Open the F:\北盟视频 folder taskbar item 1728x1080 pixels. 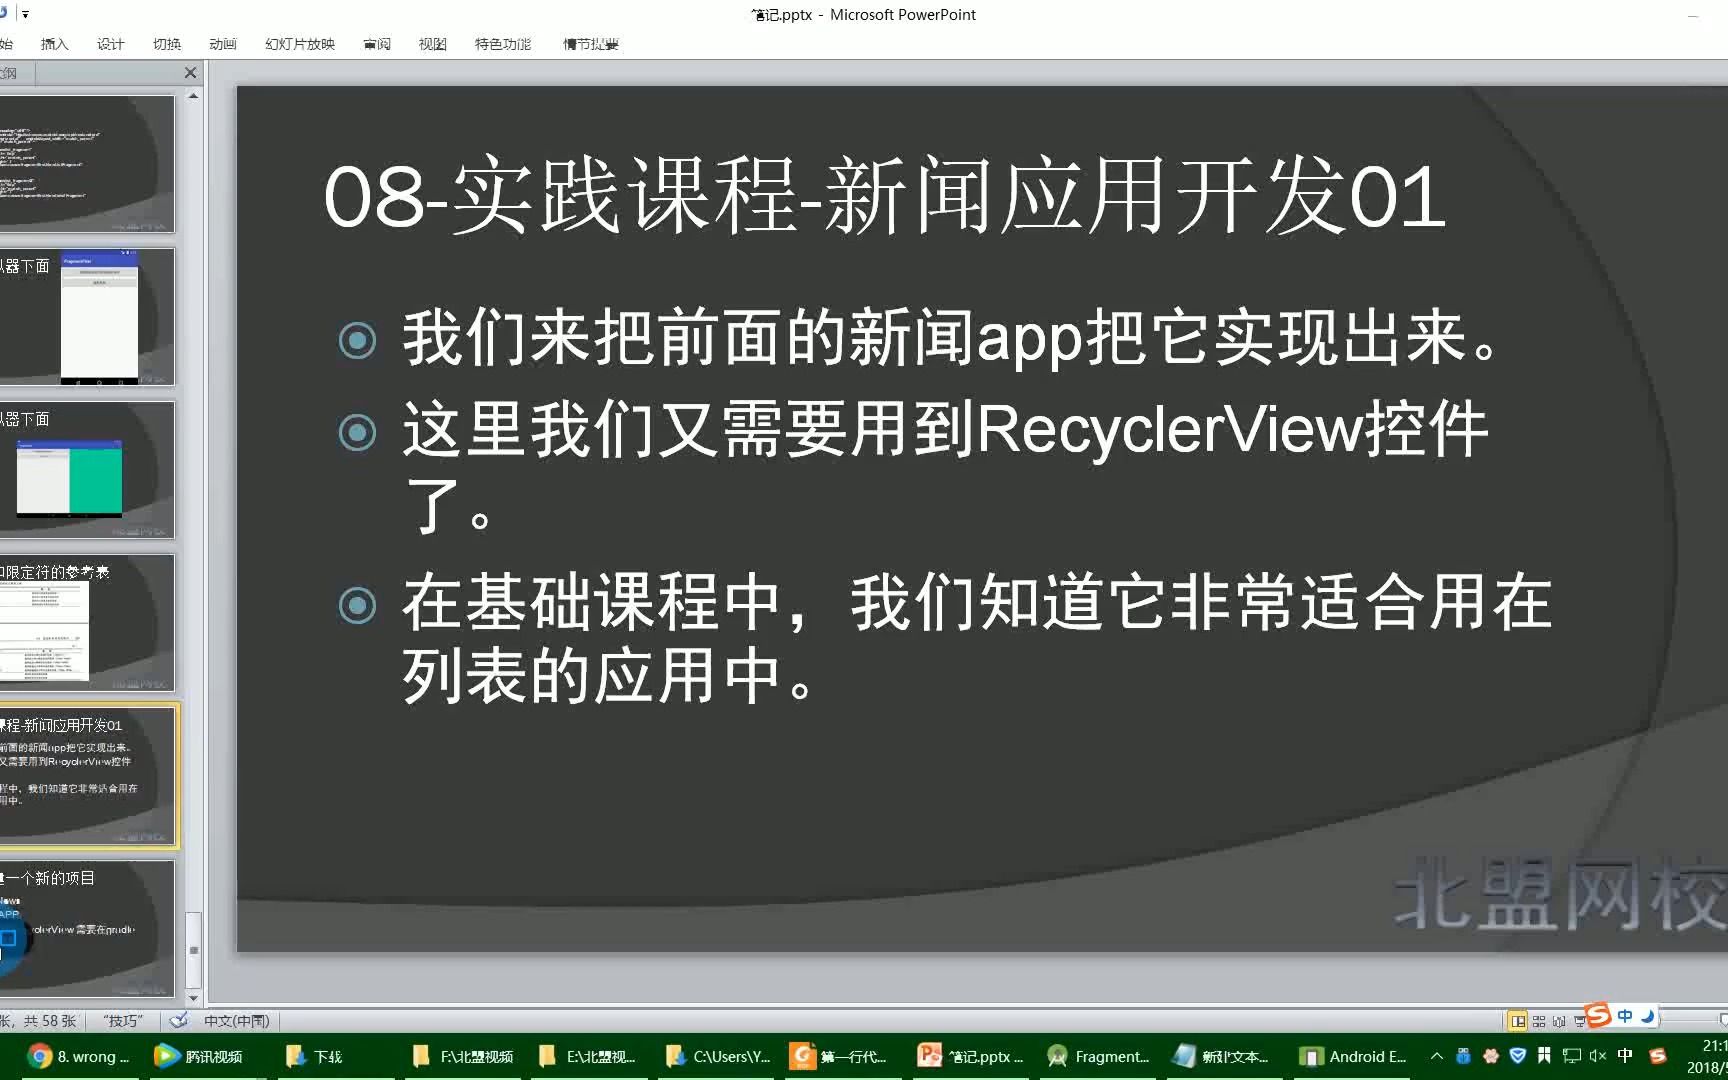[463, 1056]
